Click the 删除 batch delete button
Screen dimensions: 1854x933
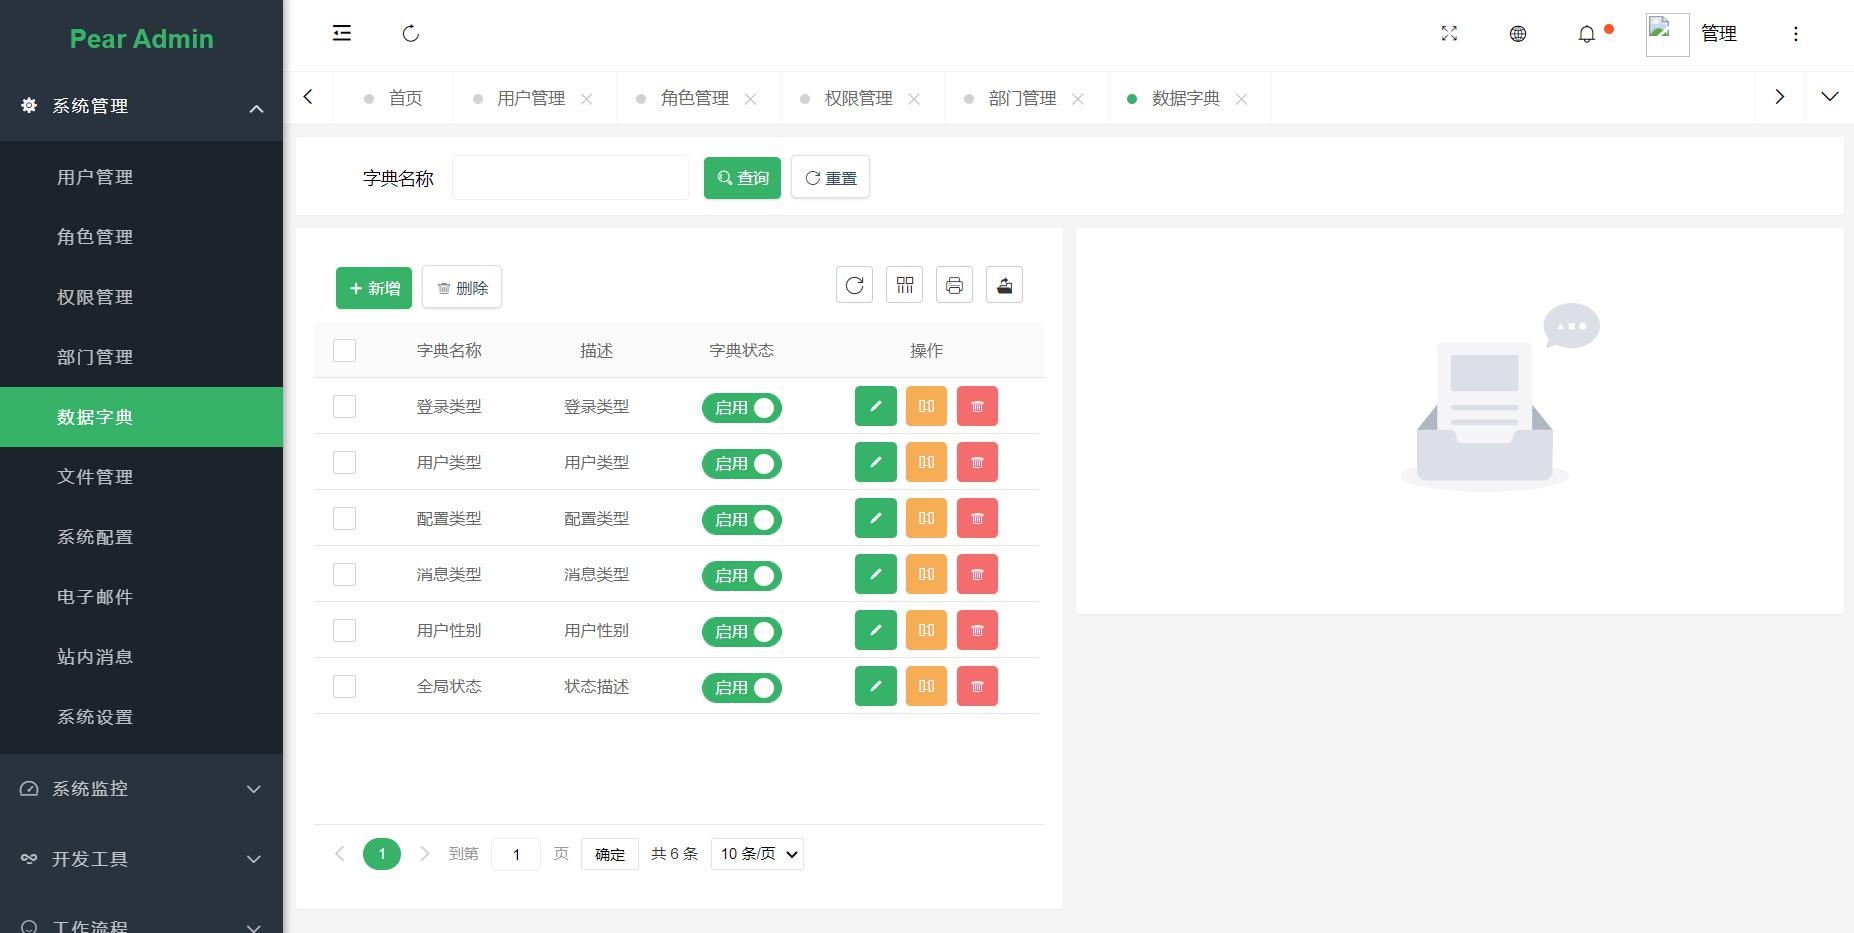[x=462, y=287]
